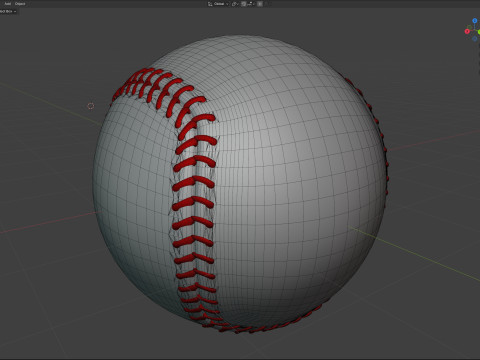The height and width of the screenshot is (360, 480).
Task: Toggle proportional editing in header
Action: 260,4
